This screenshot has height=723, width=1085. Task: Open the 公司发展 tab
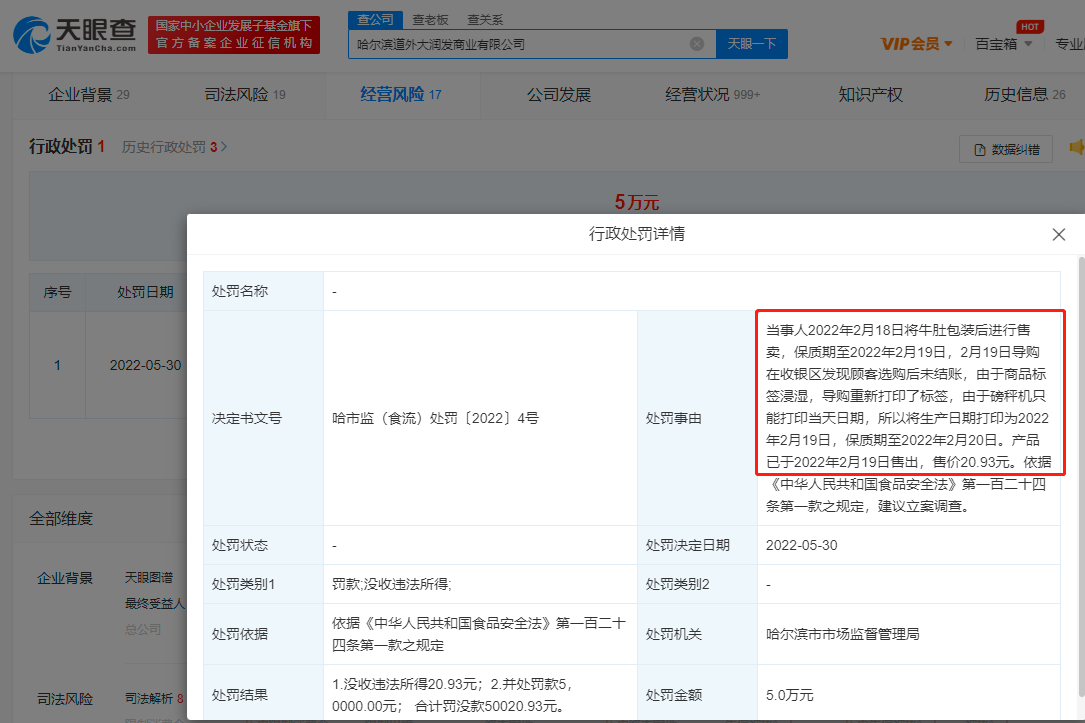[x=559, y=95]
